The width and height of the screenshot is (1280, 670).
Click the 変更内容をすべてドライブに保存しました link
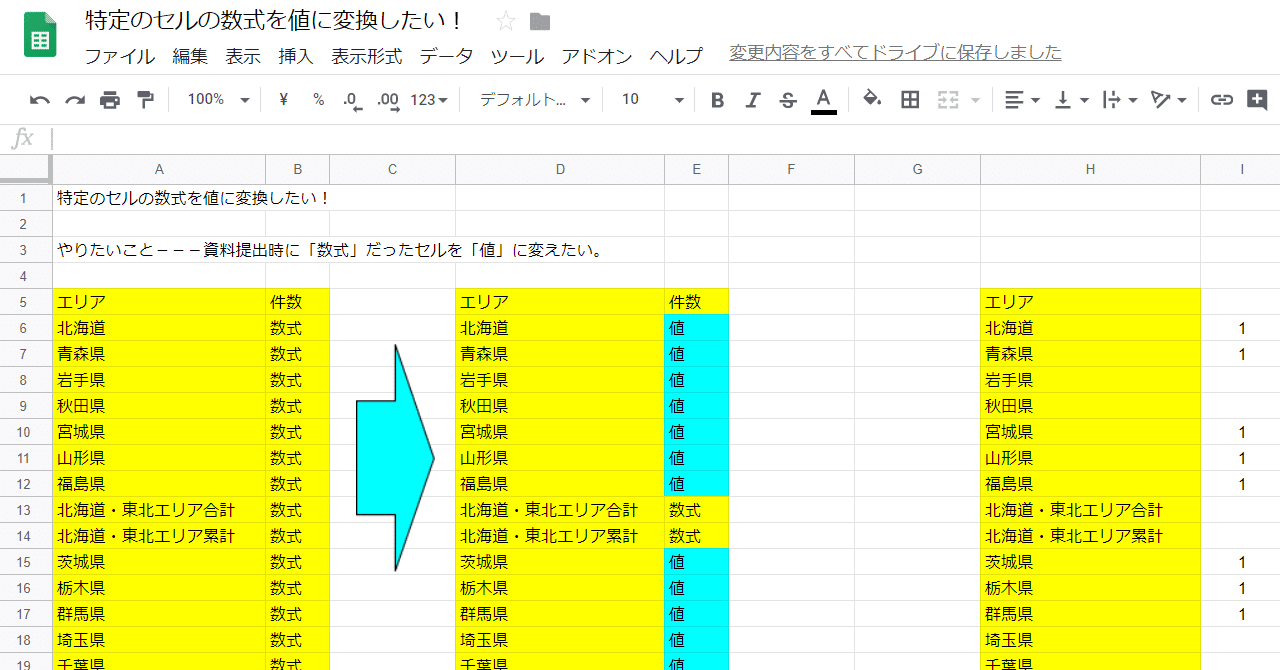pyautogui.click(x=895, y=53)
